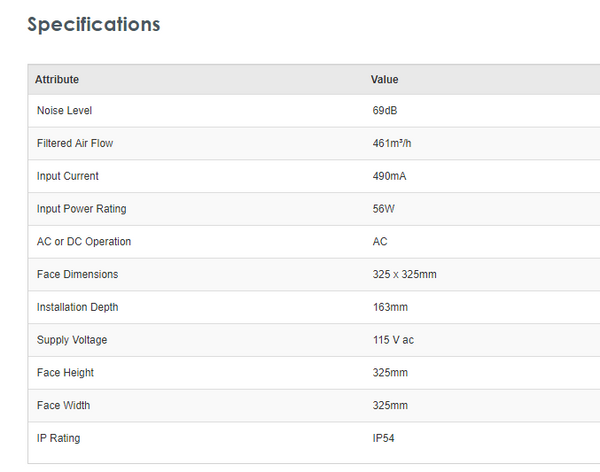Select the Input Current attribute label
This screenshot has width=600, height=472.
coord(68,176)
